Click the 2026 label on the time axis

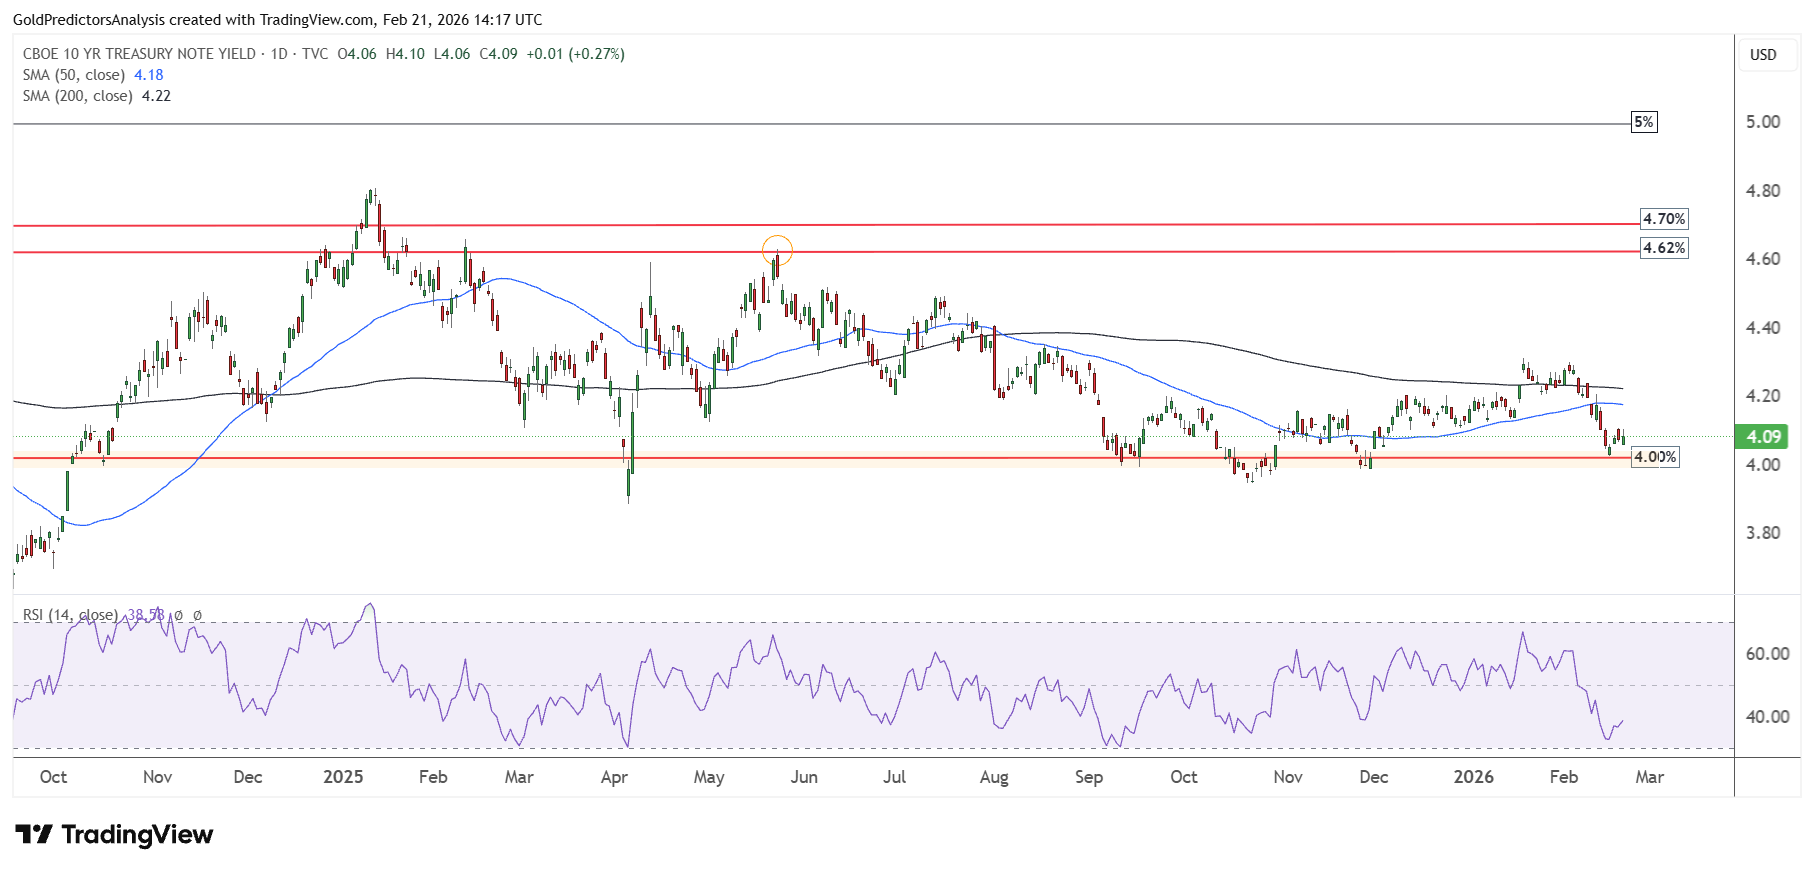[1473, 777]
